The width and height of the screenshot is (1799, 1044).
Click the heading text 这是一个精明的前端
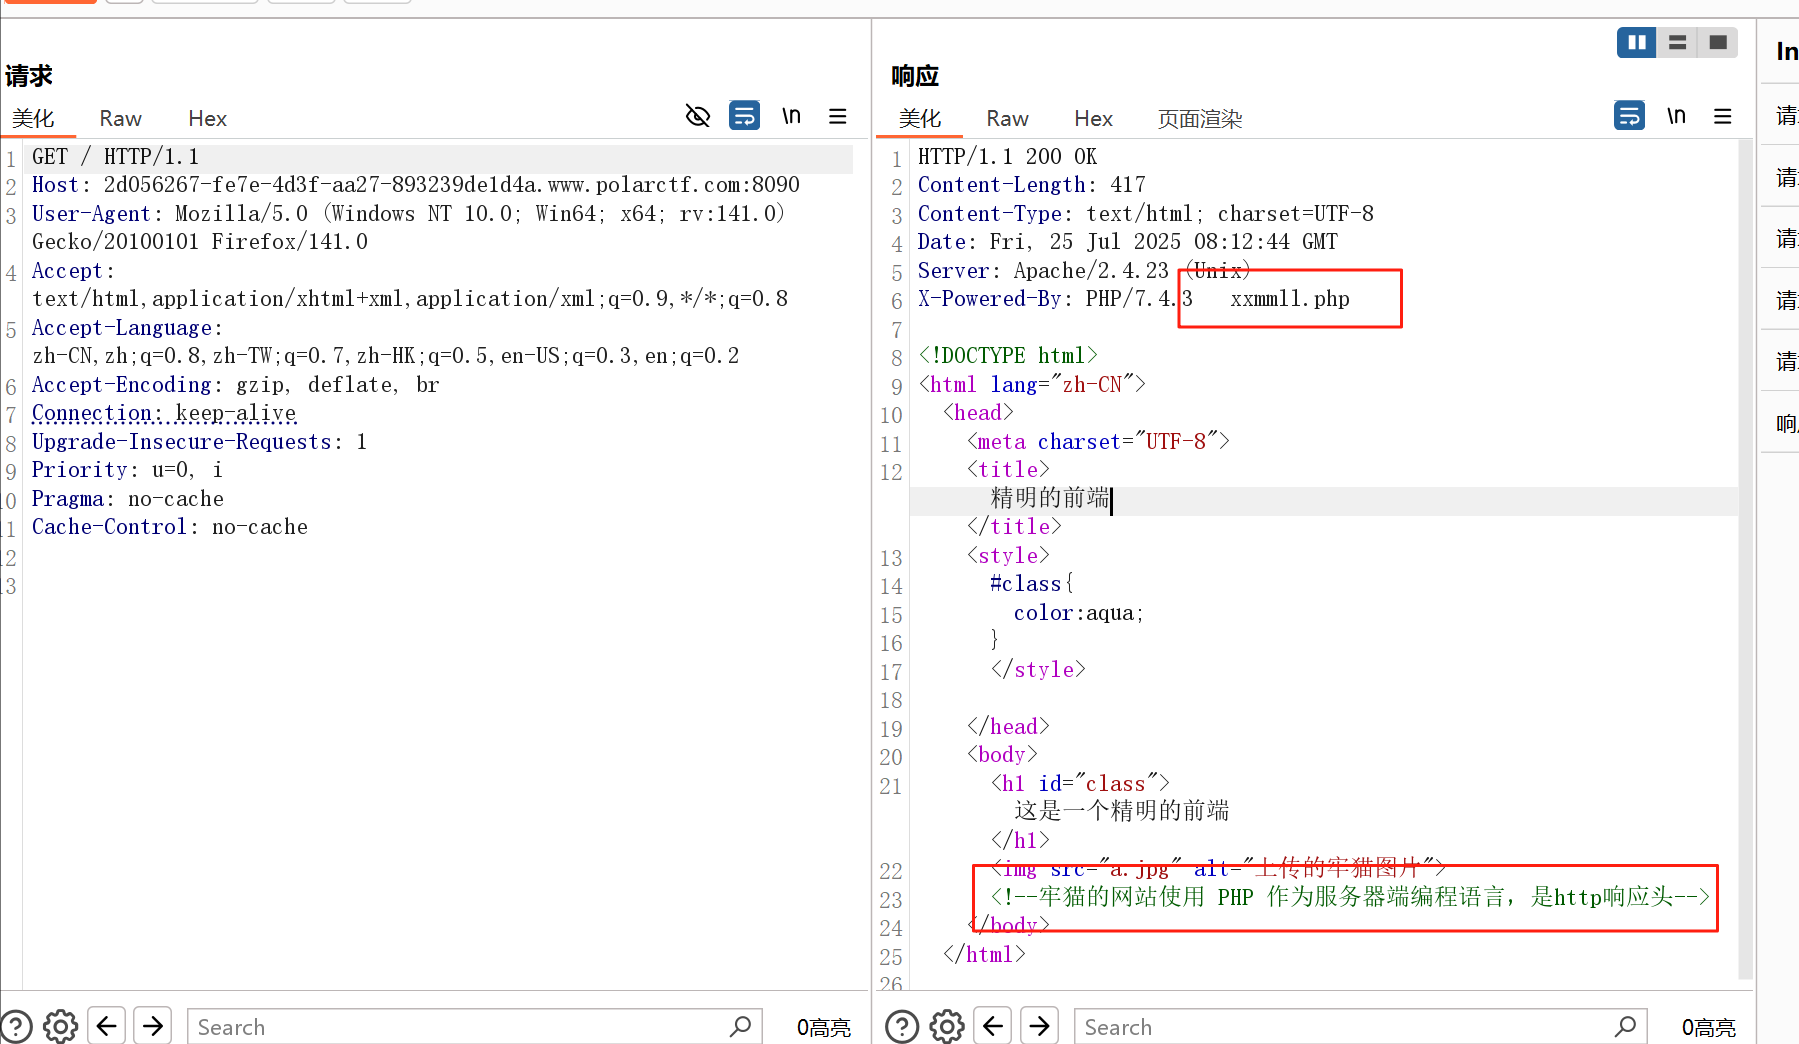(x=1122, y=811)
